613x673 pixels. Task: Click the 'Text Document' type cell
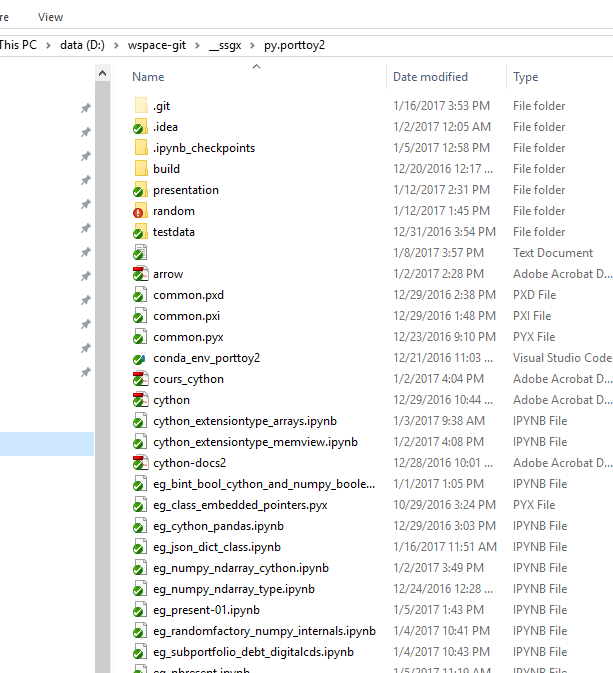(x=553, y=253)
